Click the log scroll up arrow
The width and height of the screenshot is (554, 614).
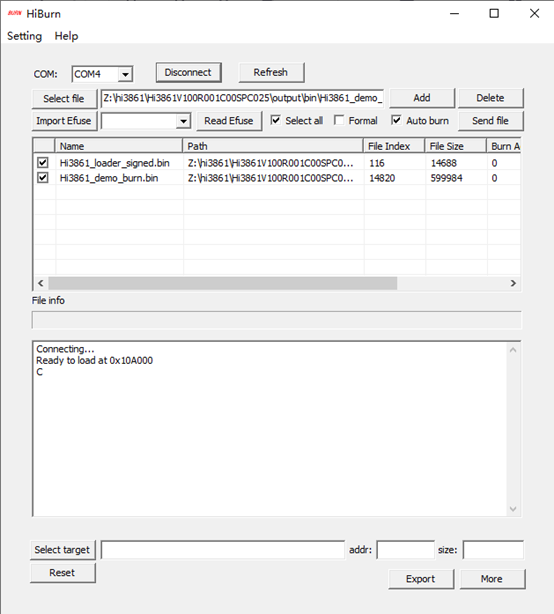(513, 350)
